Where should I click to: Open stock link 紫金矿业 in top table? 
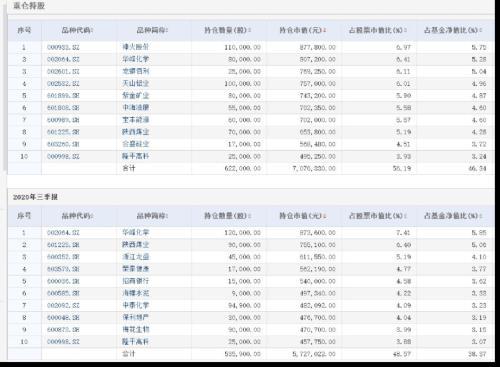(x=135, y=96)
